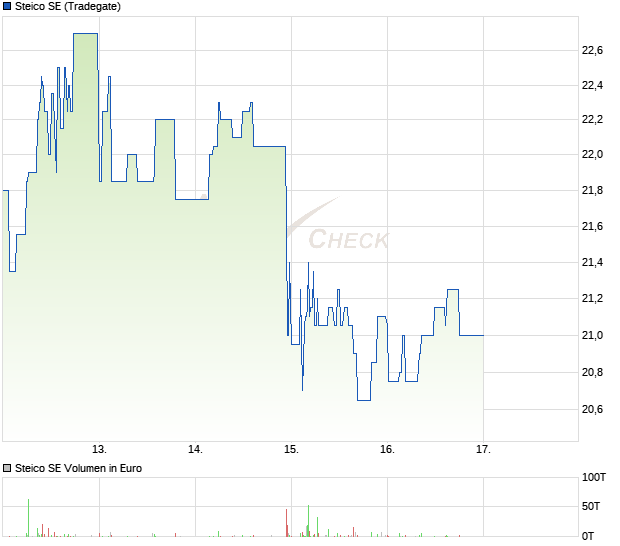Click the blue Steico SE legend square
The image size is (620, 546).
(x=7, y=6)
